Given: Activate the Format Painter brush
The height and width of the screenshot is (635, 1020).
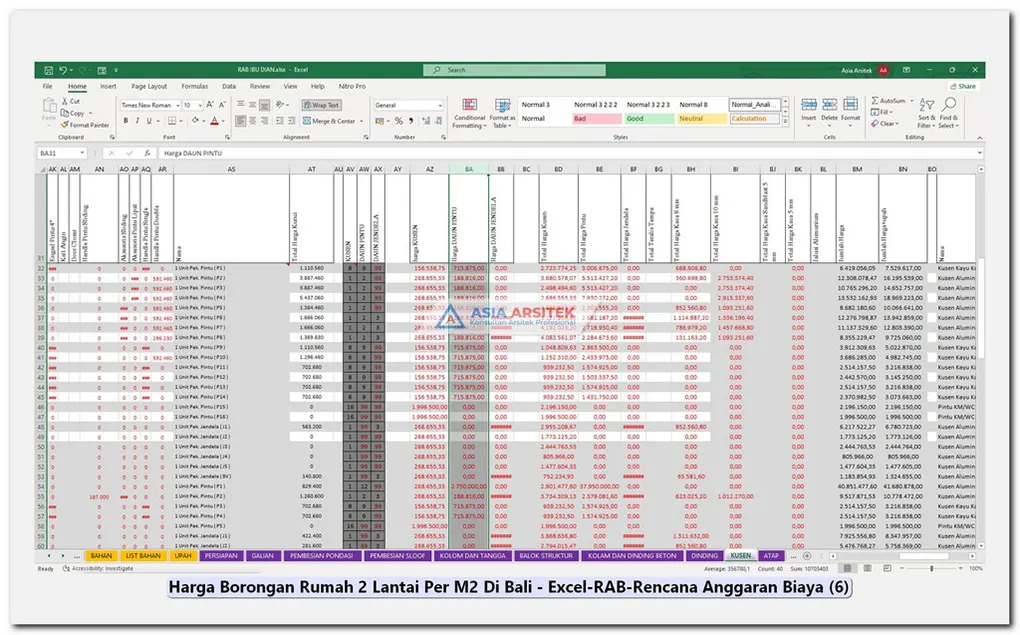Looking at the screenshot, I should (x=65, y=124).
